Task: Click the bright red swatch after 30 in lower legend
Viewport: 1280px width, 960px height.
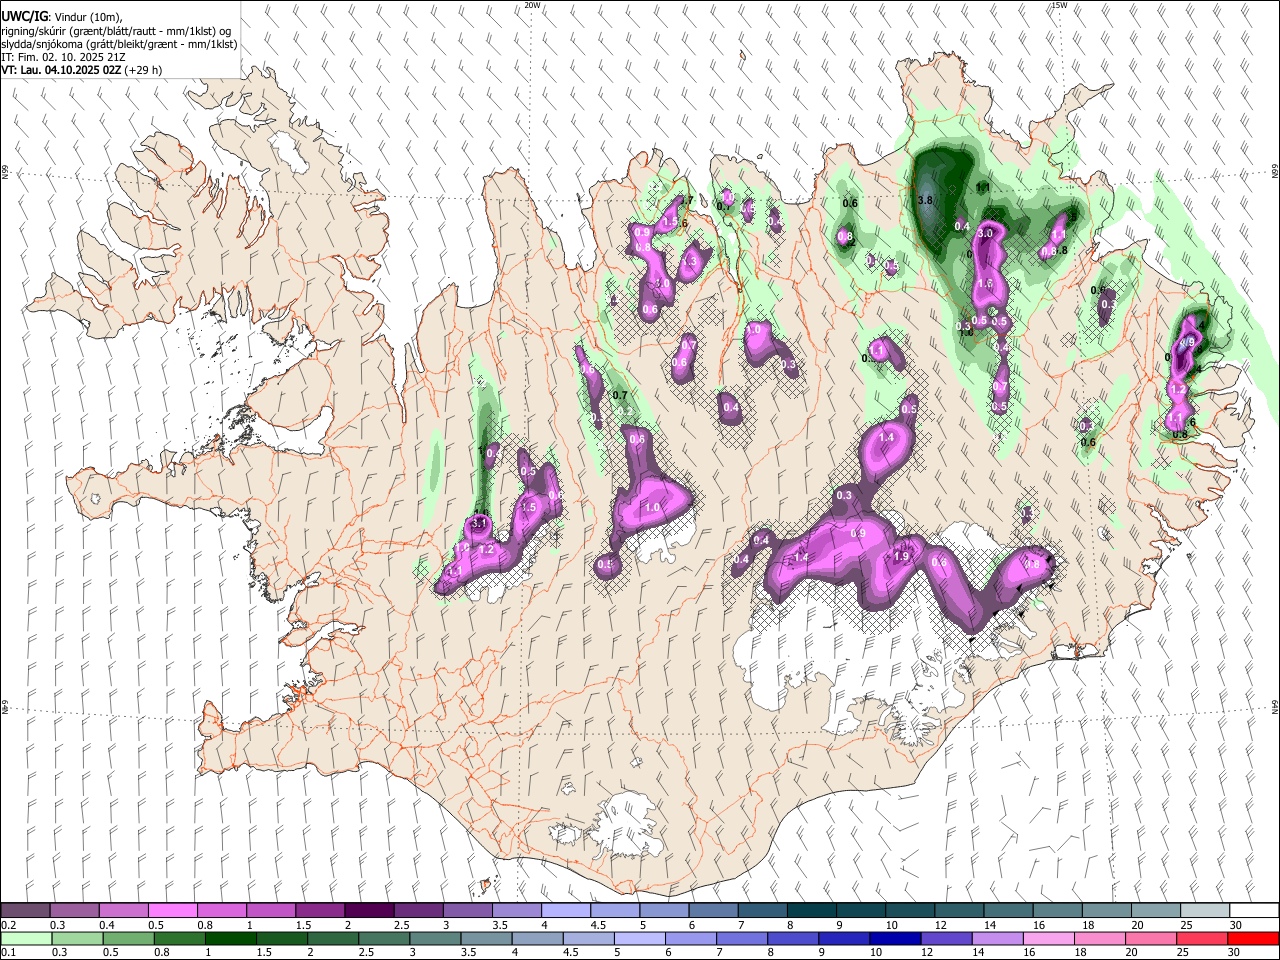Action: click(x=1253, y=938)
